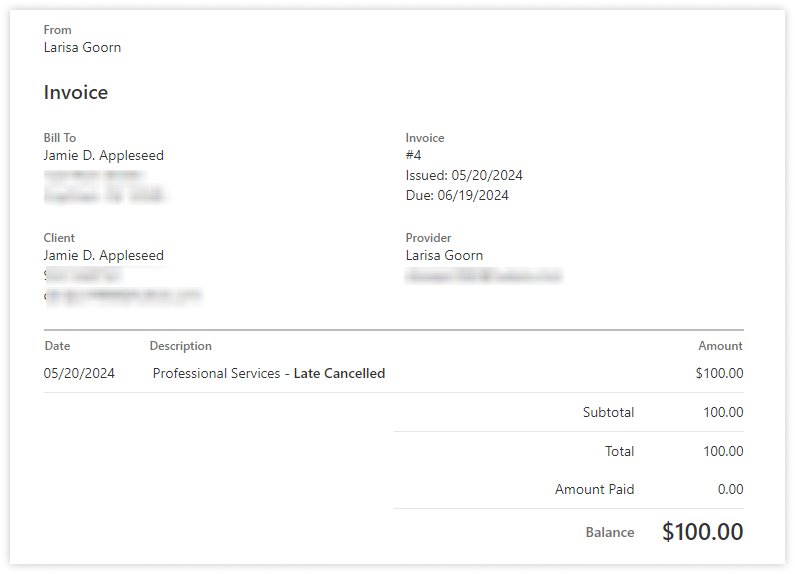The image size is (795, 574).
Task: Select the Due date 06/19/2024
Action: coord(473,196)
